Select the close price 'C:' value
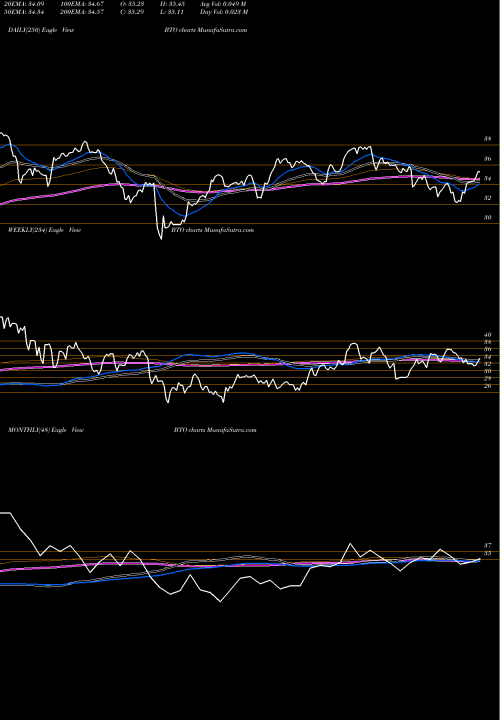Image resolution: width=500 pixels, height=720 pixels. (130, 12)
